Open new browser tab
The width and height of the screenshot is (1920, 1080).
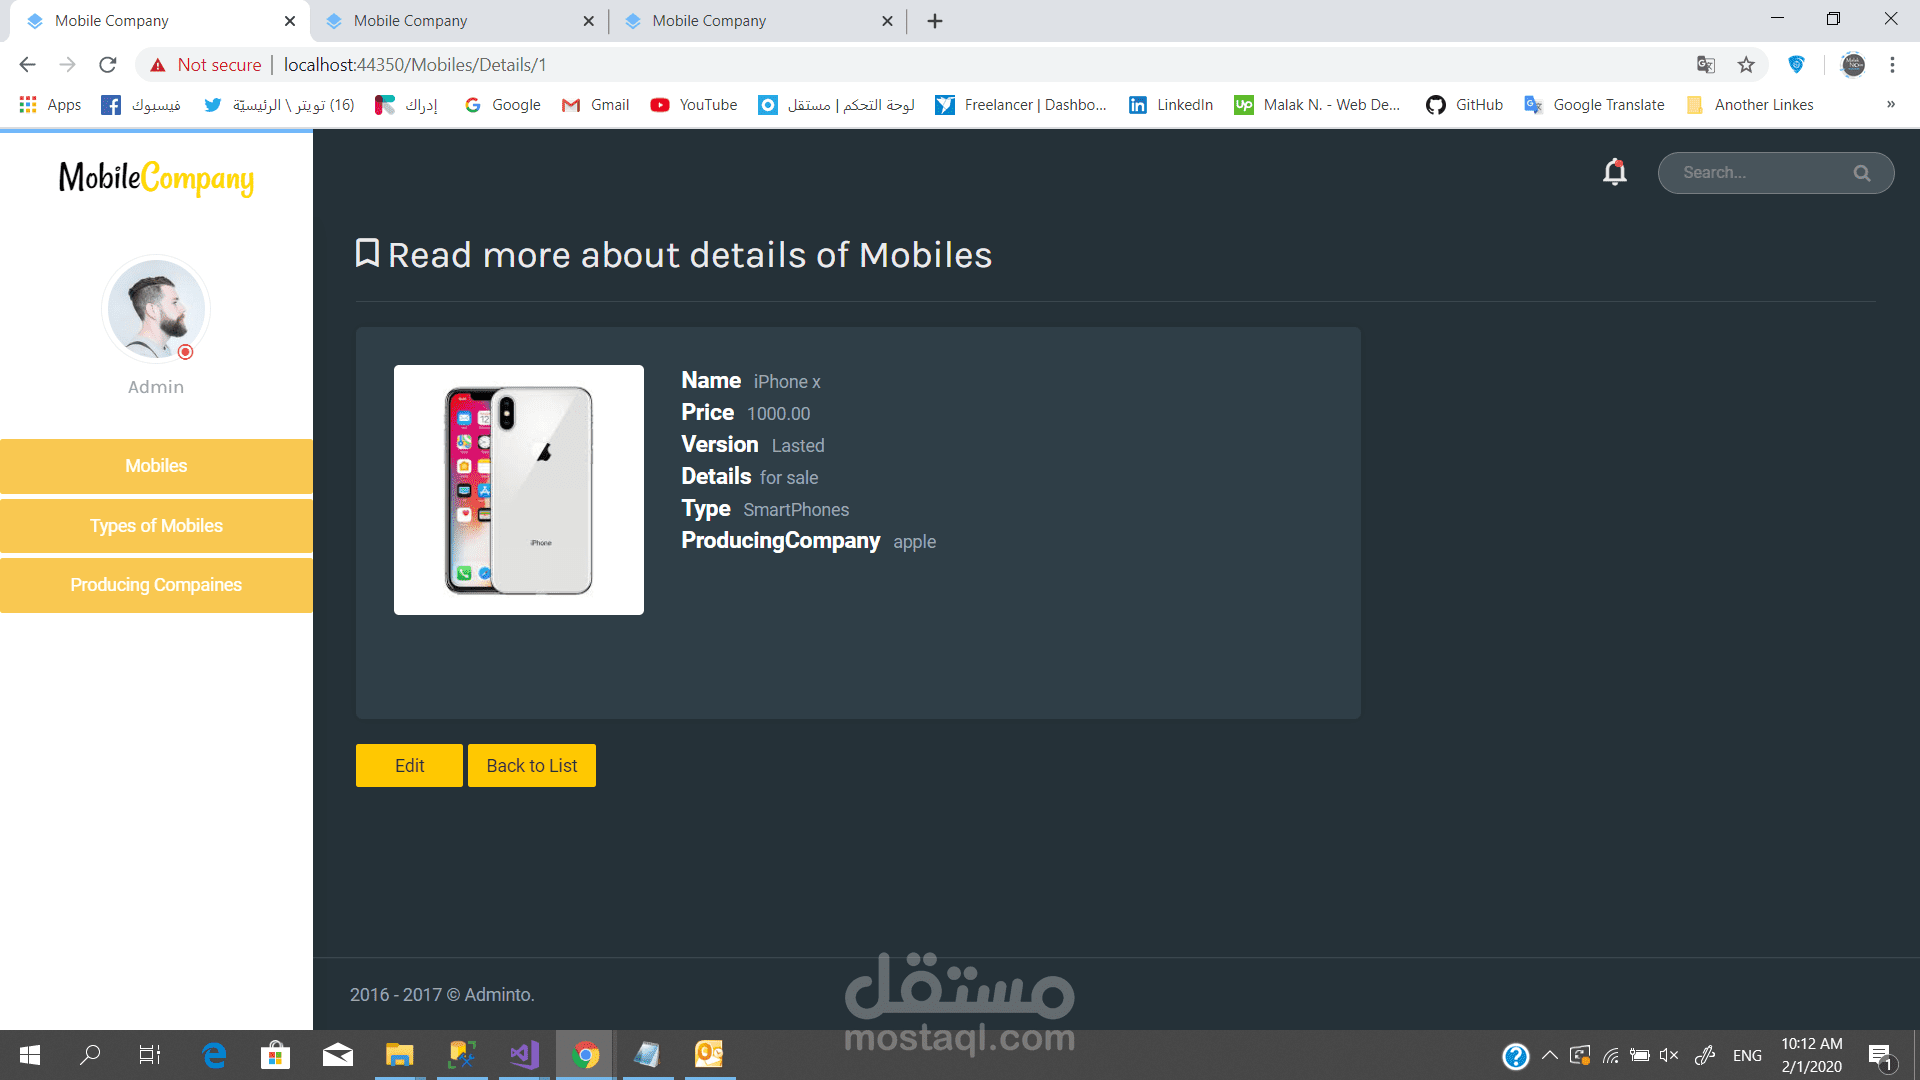935,21
